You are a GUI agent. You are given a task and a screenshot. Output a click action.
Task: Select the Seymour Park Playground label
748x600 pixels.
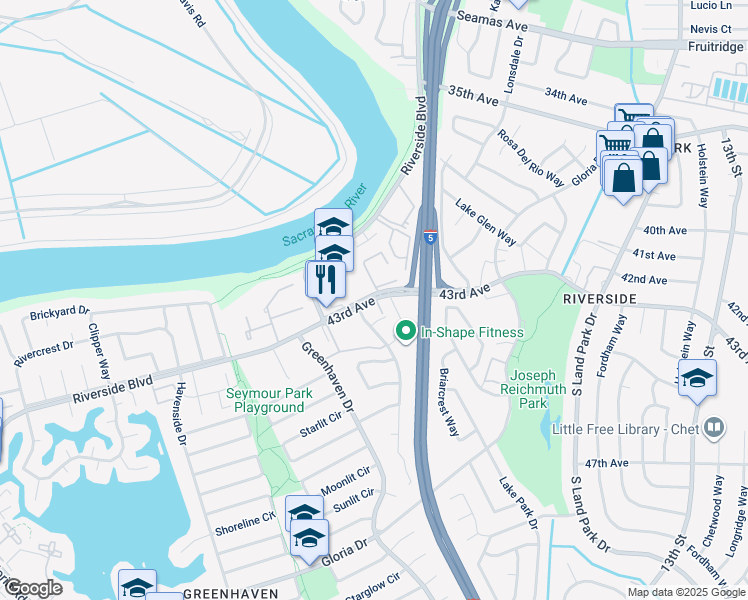click(269, 400)
